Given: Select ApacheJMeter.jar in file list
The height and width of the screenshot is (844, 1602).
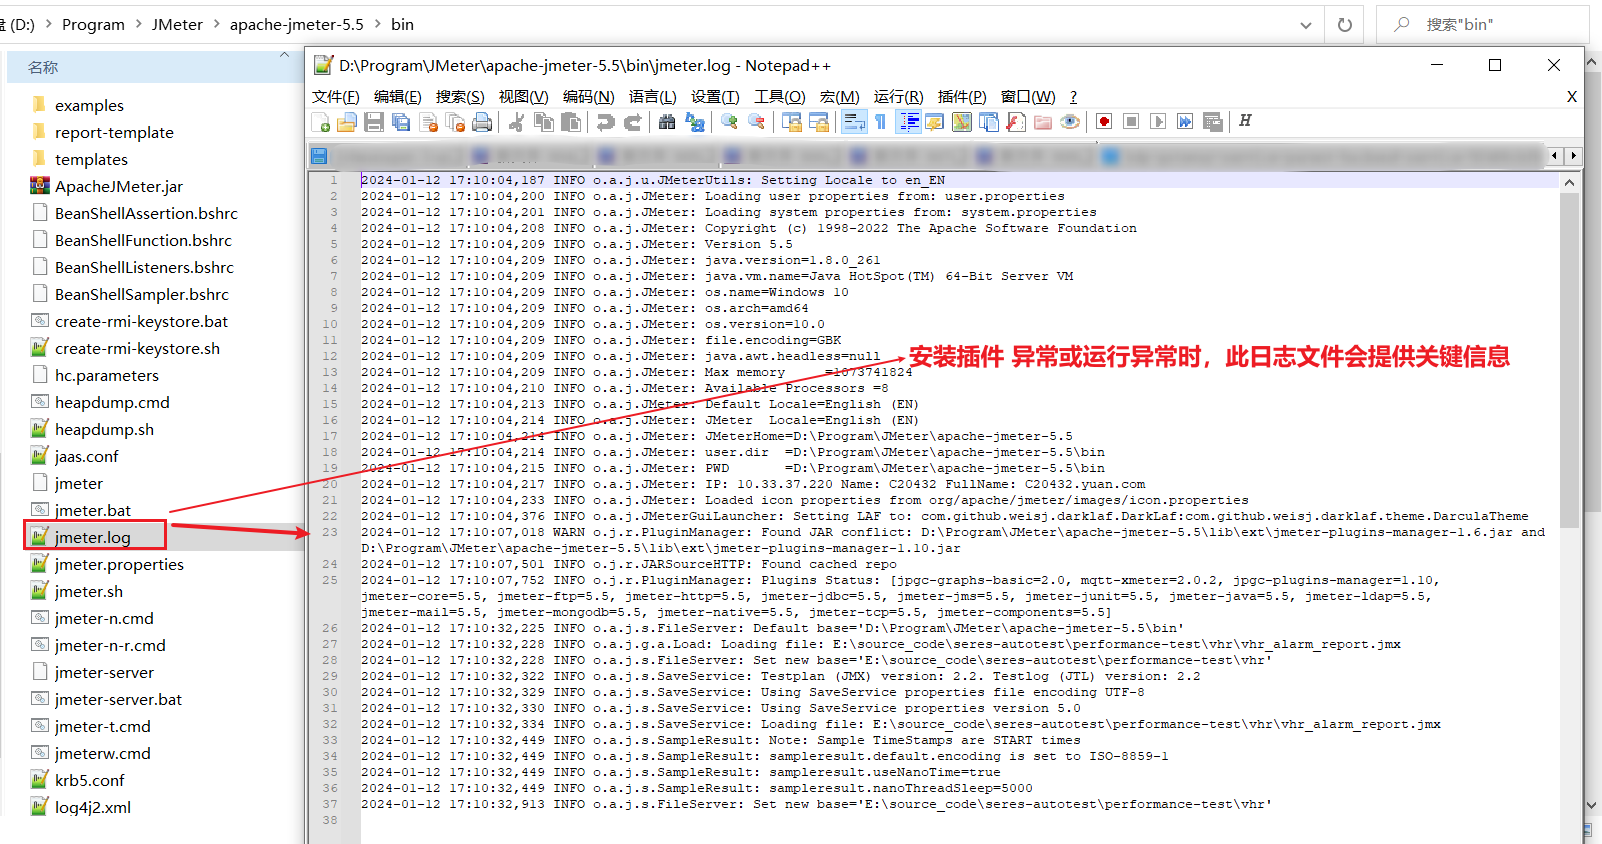Looking at the screenshot, I should [x=118, y=186].
